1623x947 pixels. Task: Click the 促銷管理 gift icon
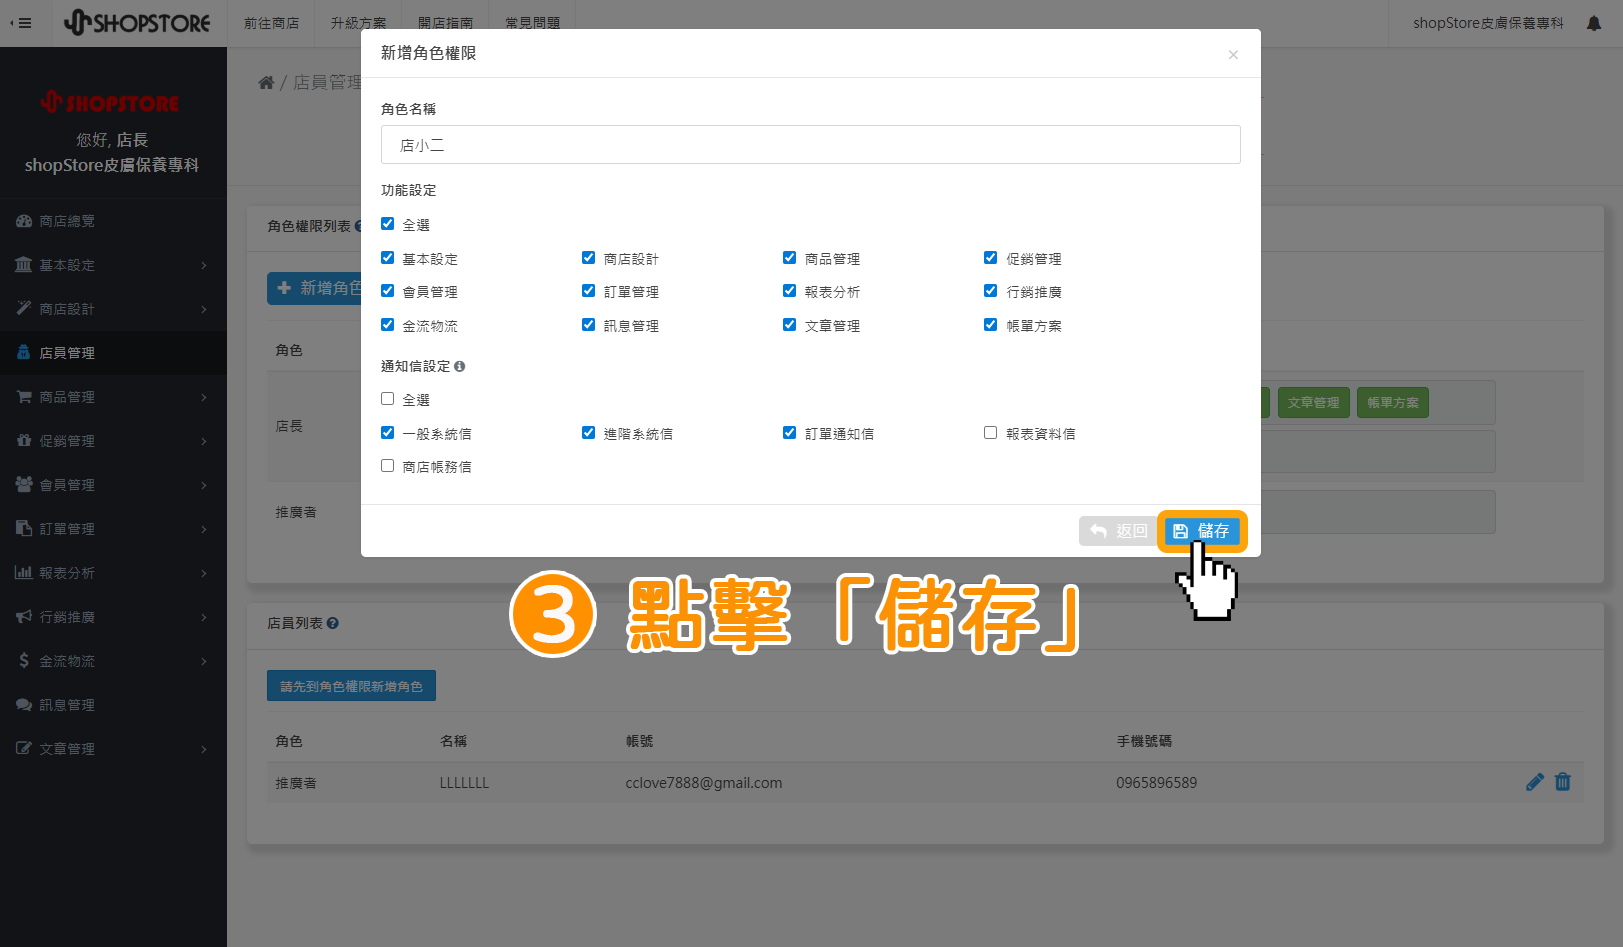click(x=24, y=441)
